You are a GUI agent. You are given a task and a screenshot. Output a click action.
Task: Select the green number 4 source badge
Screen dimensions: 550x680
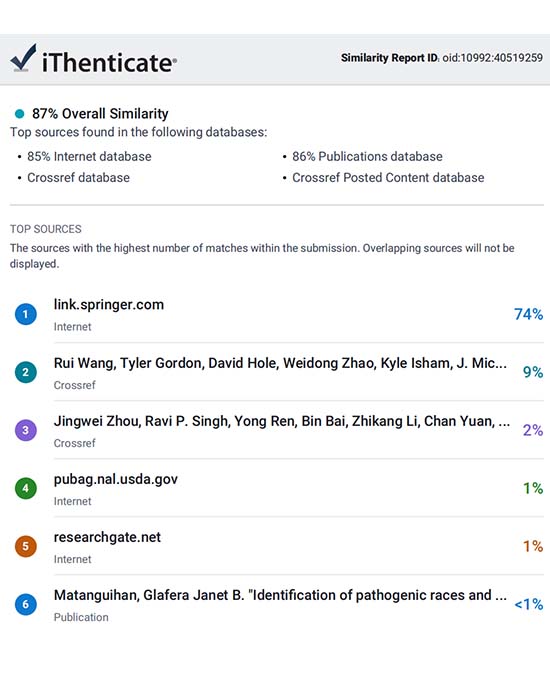pos(26,488)
